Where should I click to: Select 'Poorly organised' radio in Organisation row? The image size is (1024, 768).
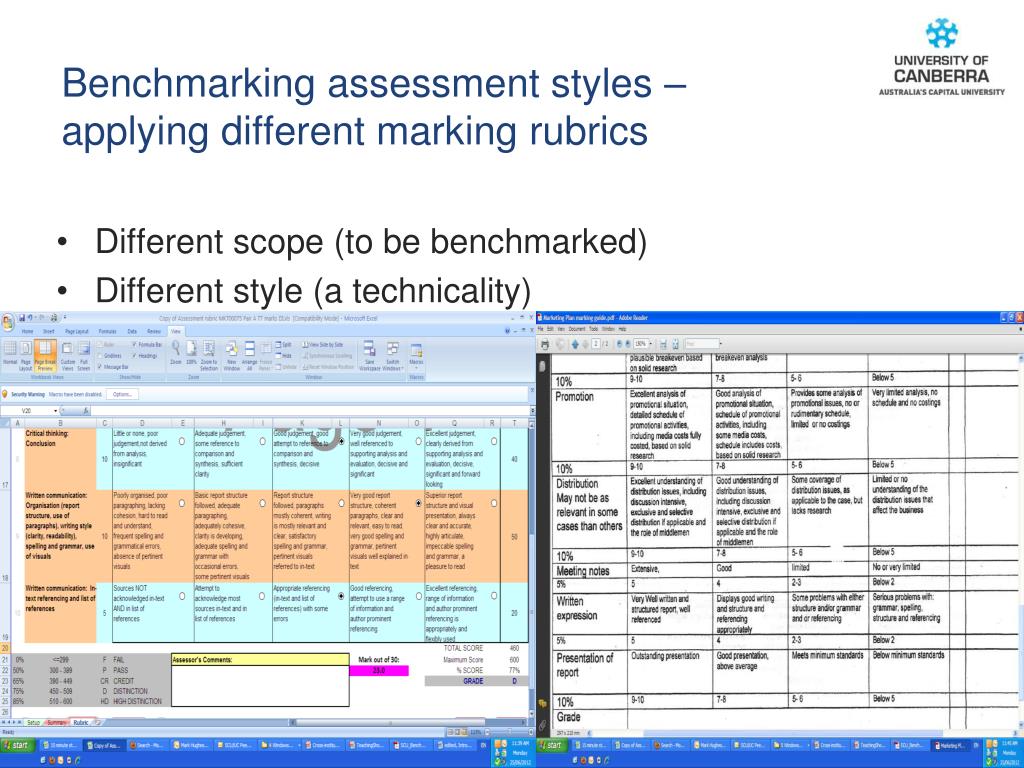[182, 504]
